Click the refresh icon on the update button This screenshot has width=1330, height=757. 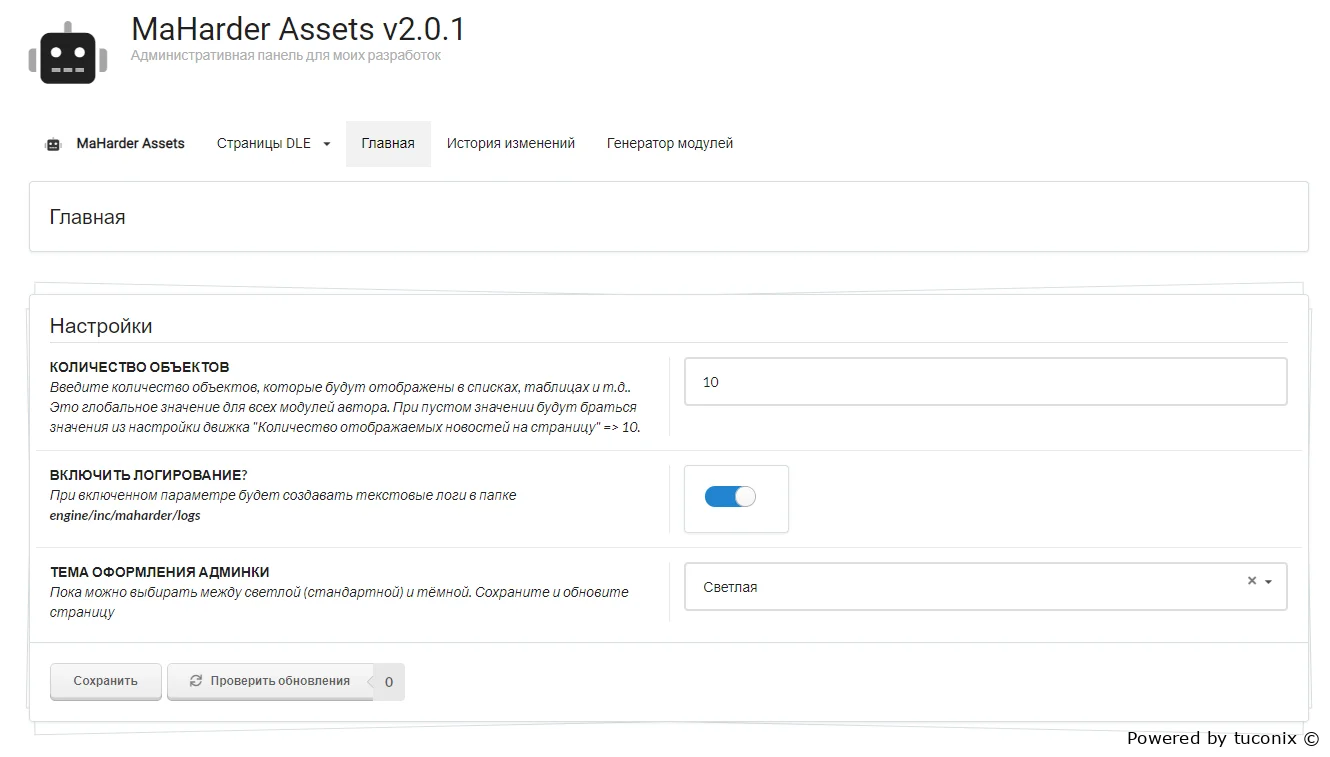tap(196, 681)
